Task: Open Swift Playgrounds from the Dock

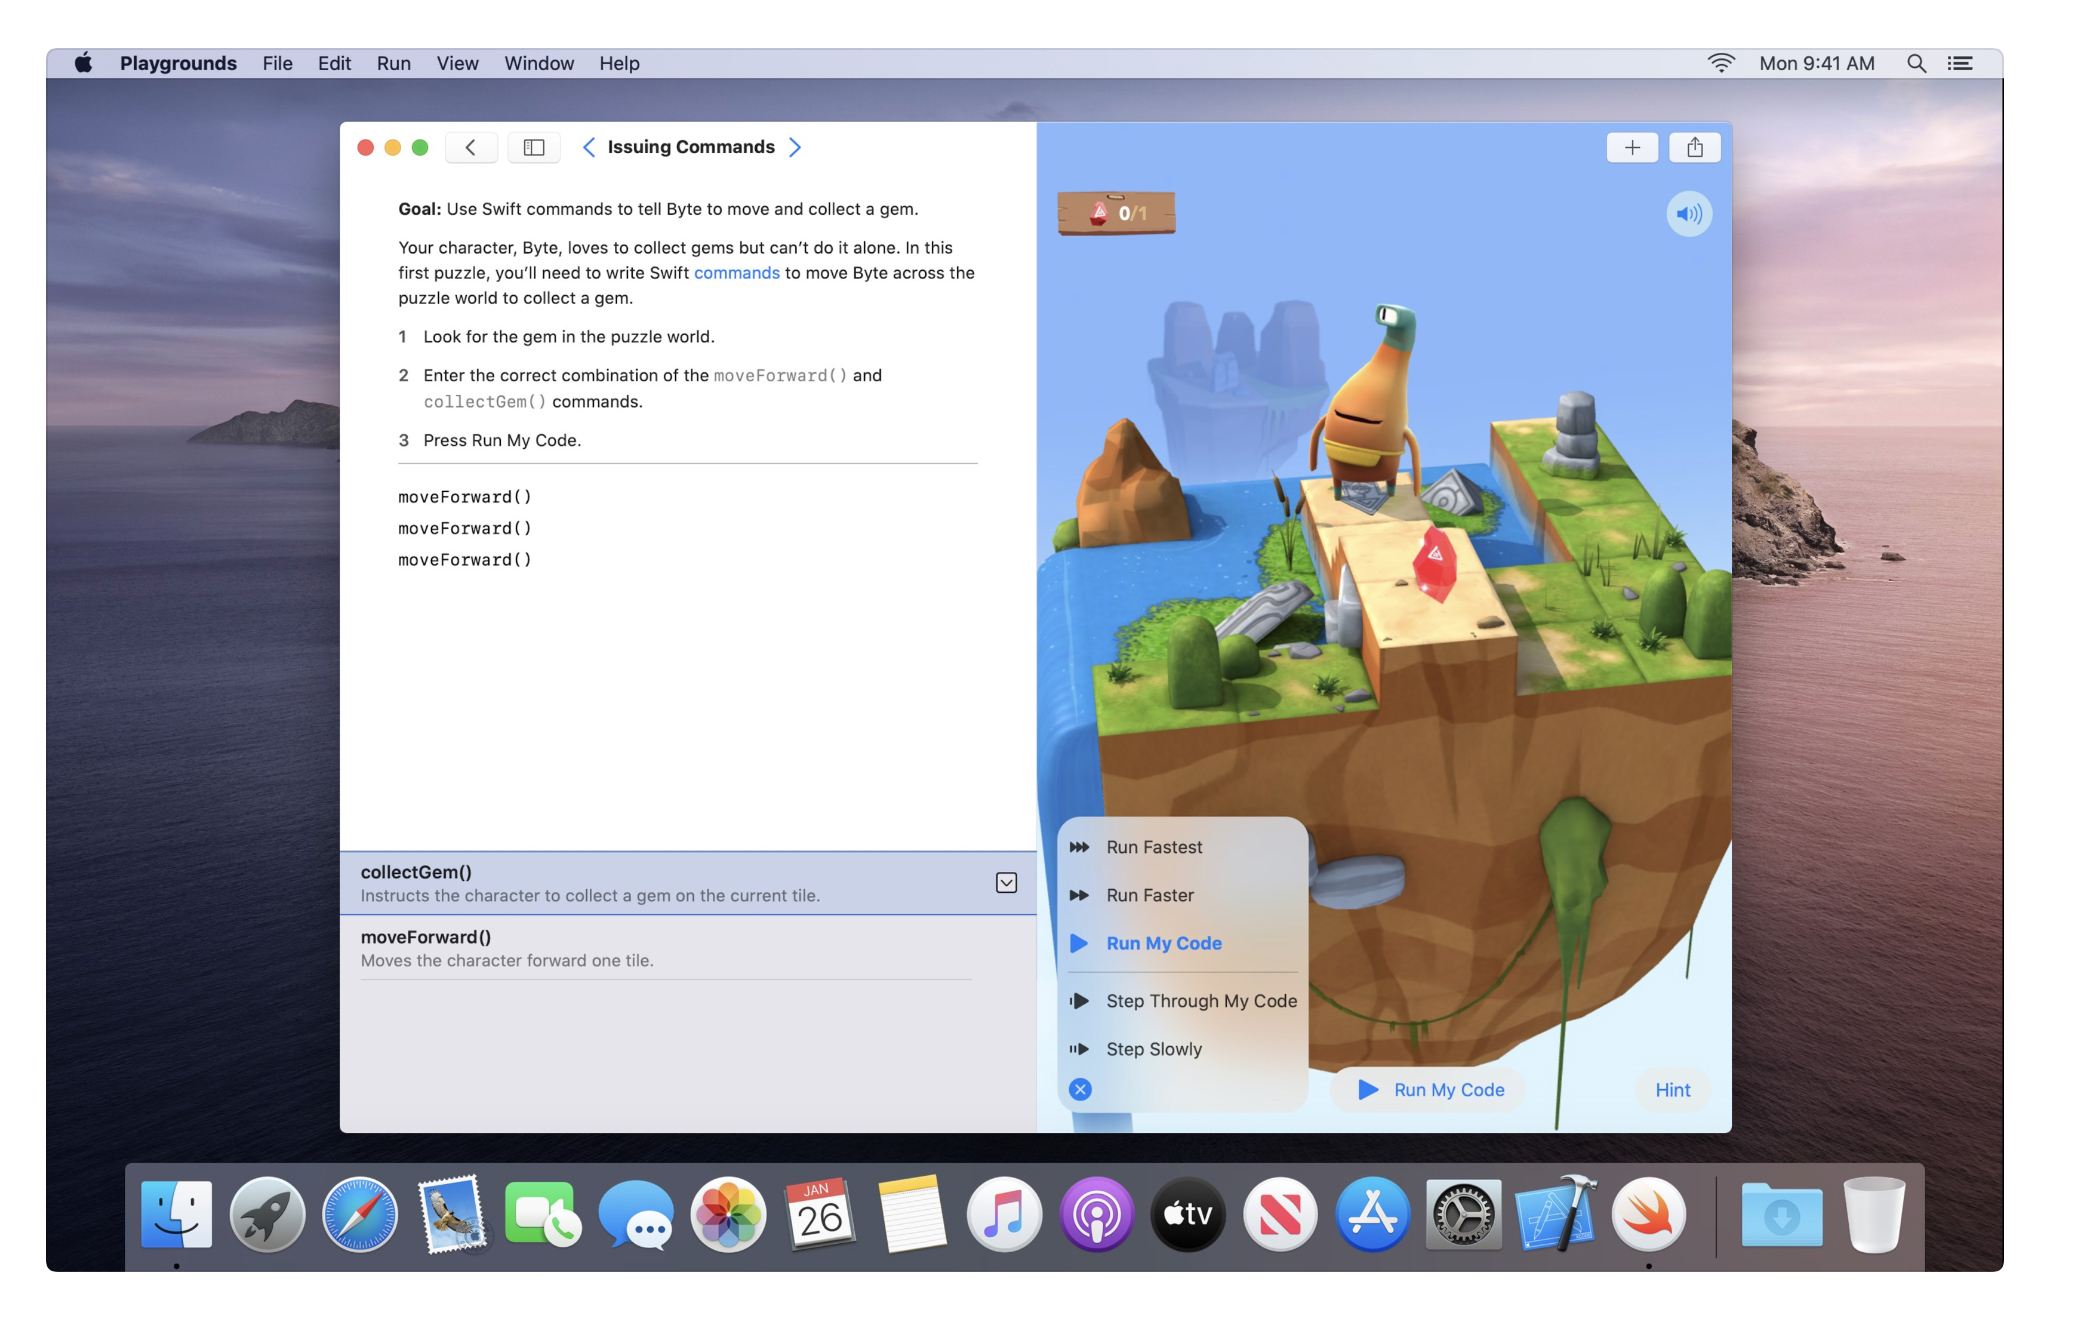Action: [x=1648, y=1215]
